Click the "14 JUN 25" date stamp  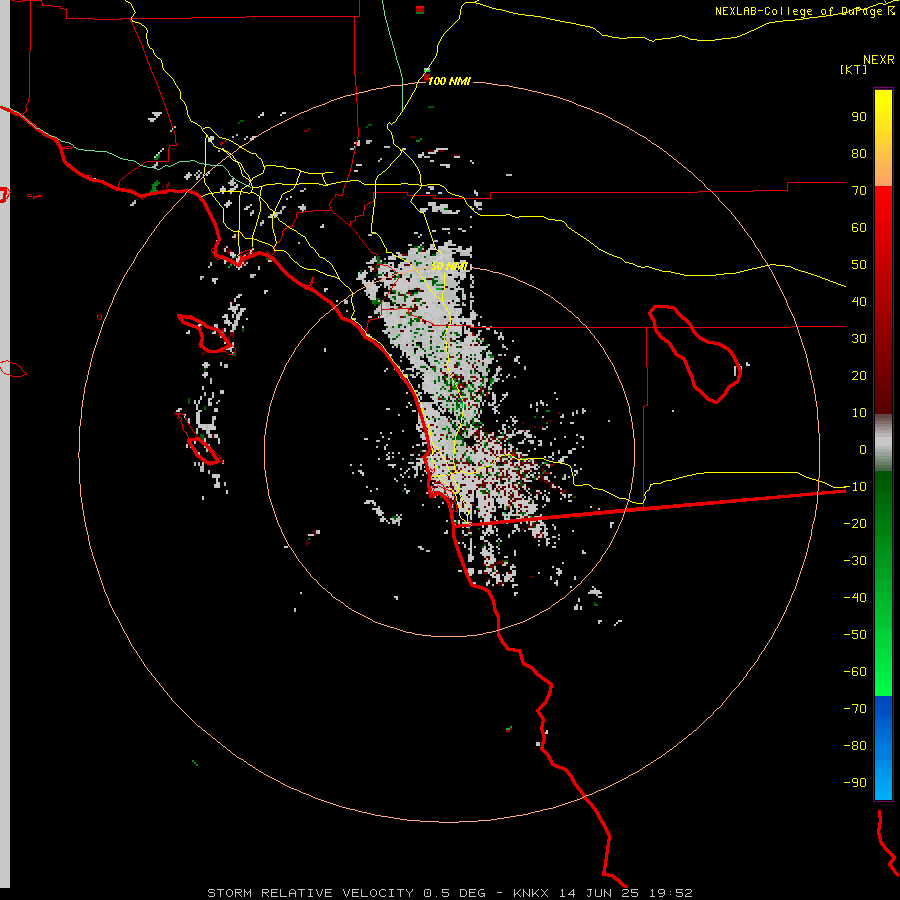[x=599, y=893]
